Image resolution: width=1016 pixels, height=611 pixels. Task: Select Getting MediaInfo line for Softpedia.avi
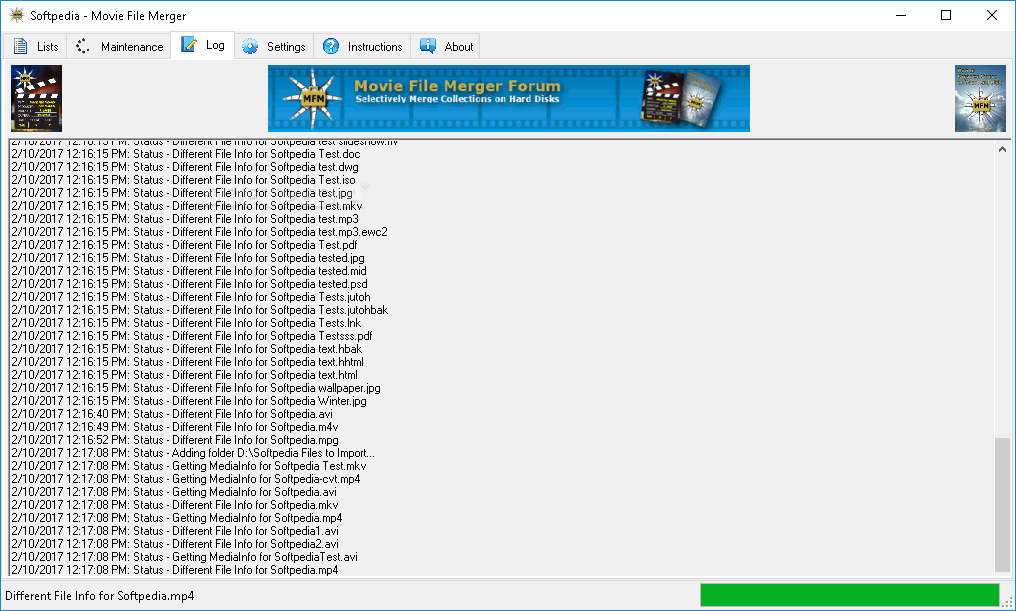174,491
